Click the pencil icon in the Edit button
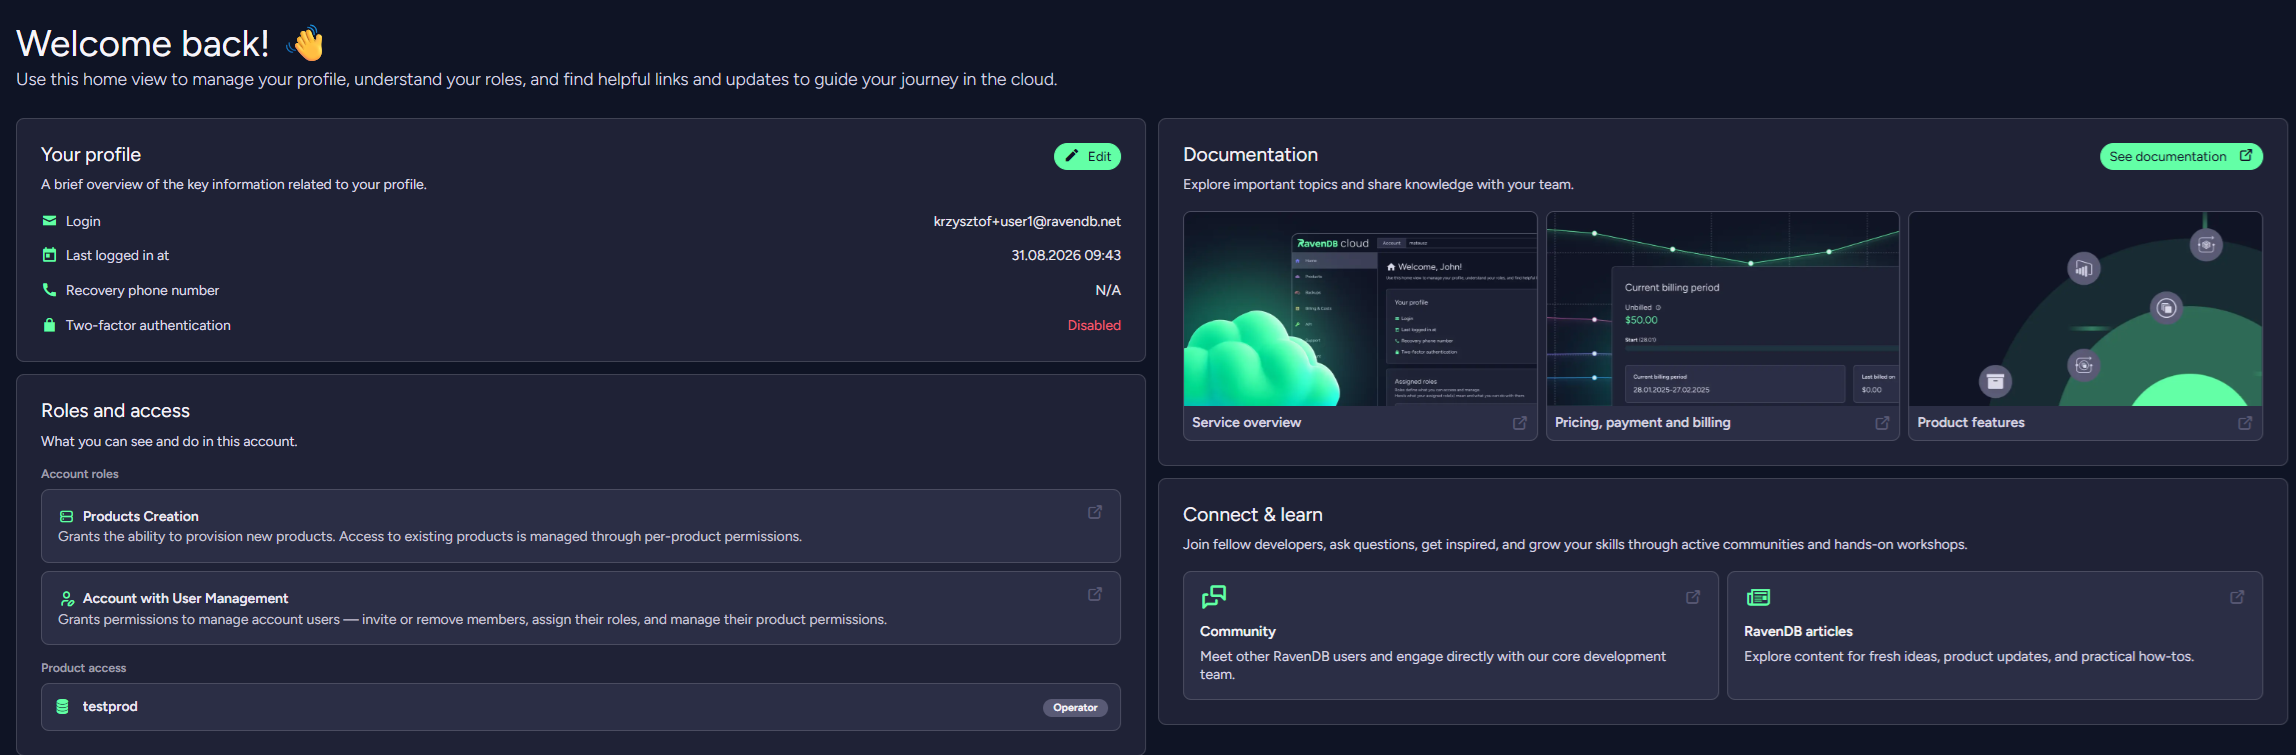Screen dimensions: 2296x755 [1072, 156]
